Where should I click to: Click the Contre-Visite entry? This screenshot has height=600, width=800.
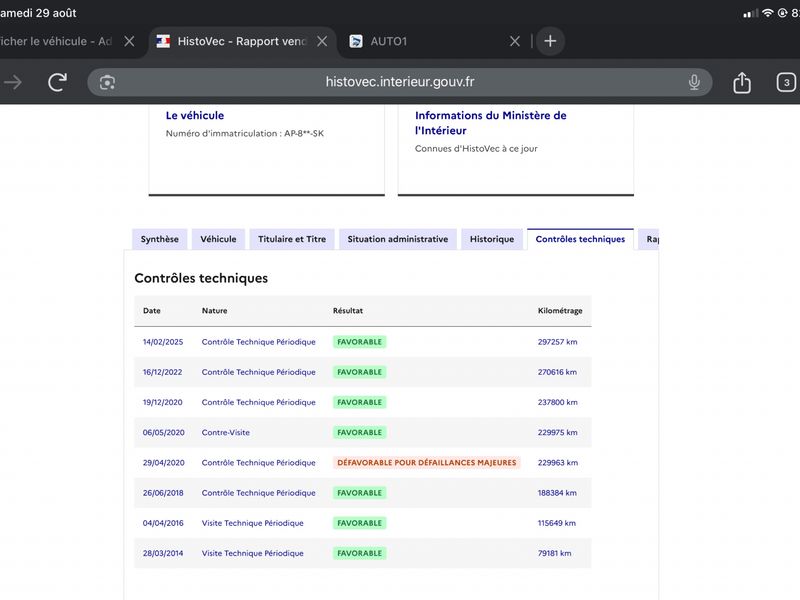pyautogui.click(x=226, y=432)
